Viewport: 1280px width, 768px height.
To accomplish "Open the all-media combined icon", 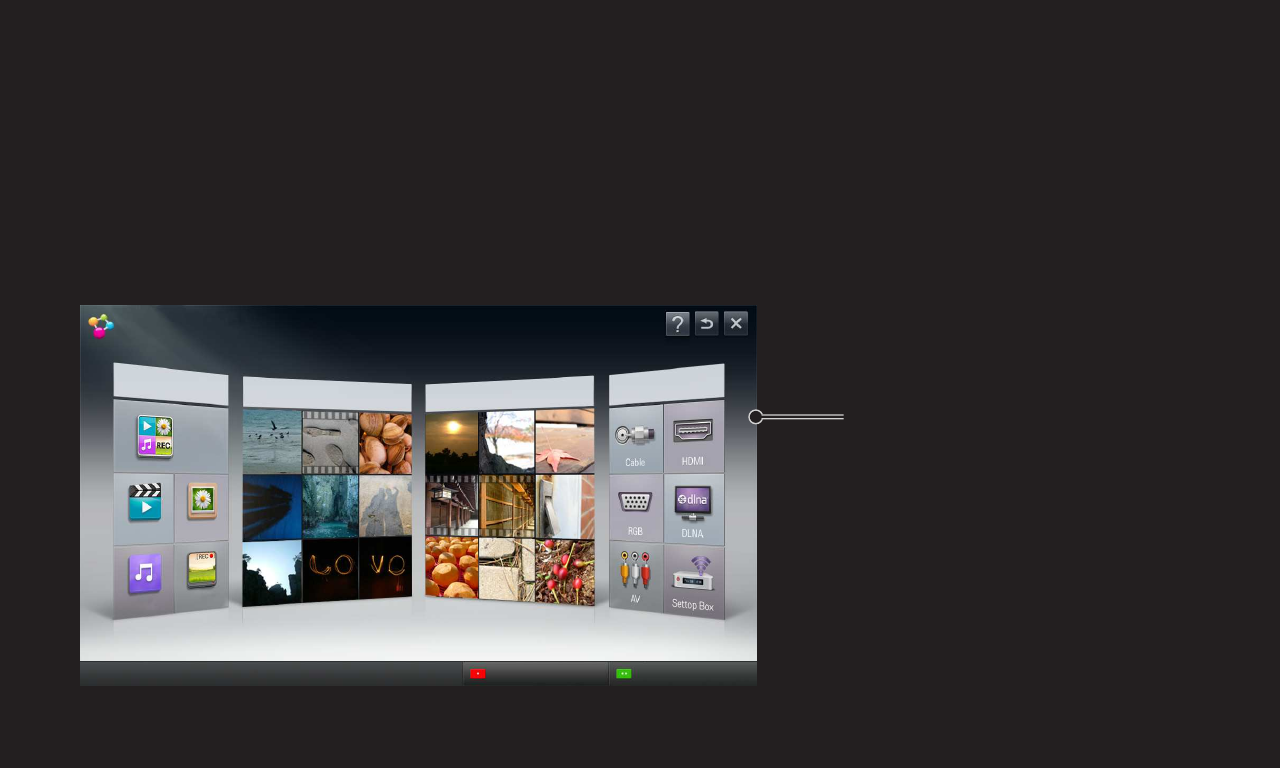I will (x=155, y=437).
